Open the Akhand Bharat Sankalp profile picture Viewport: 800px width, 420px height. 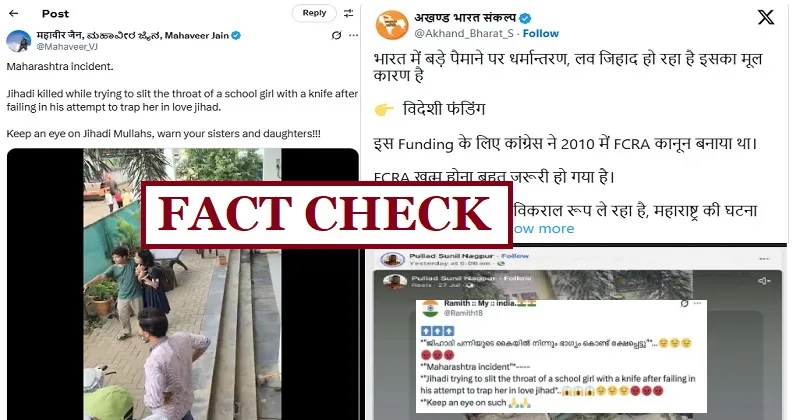click(392, 24)
